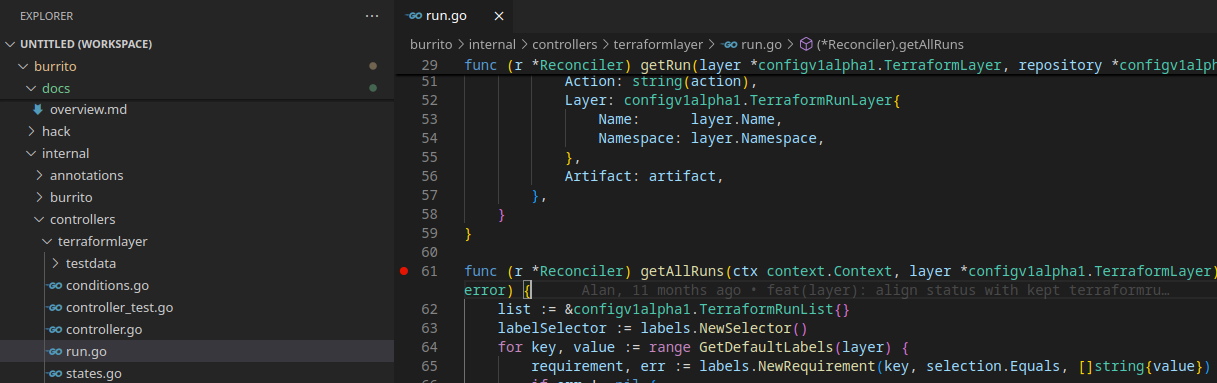This screenshot has height=383, width=1217.
Task: Click the getAllRuns function name on line 61
Action: [682, 271]
